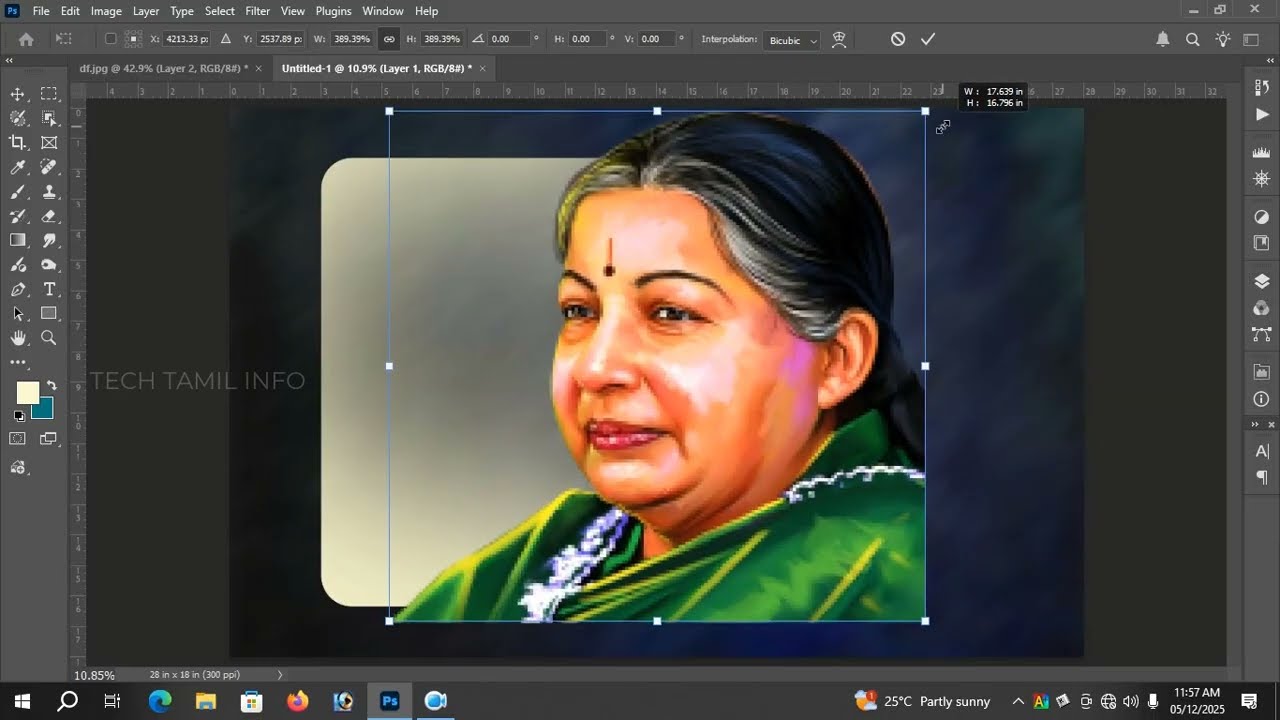
Task: Select the Crop tool
Action: [18, 143]
